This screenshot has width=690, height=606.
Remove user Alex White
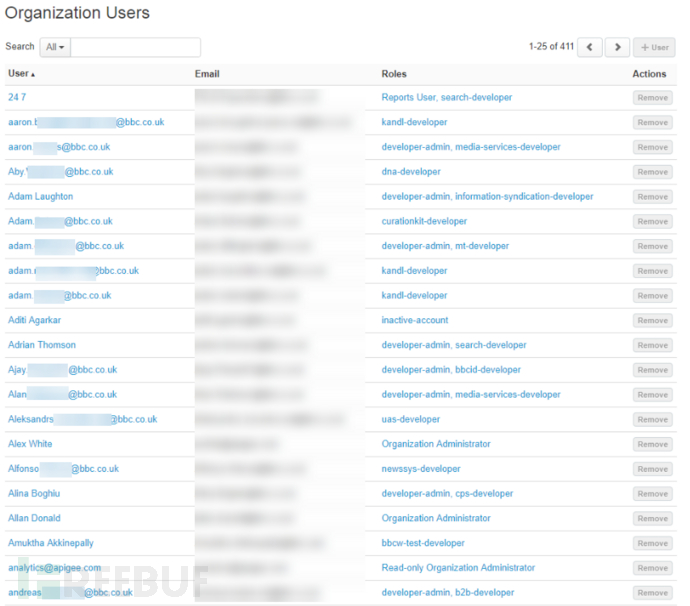click(653, 444)
